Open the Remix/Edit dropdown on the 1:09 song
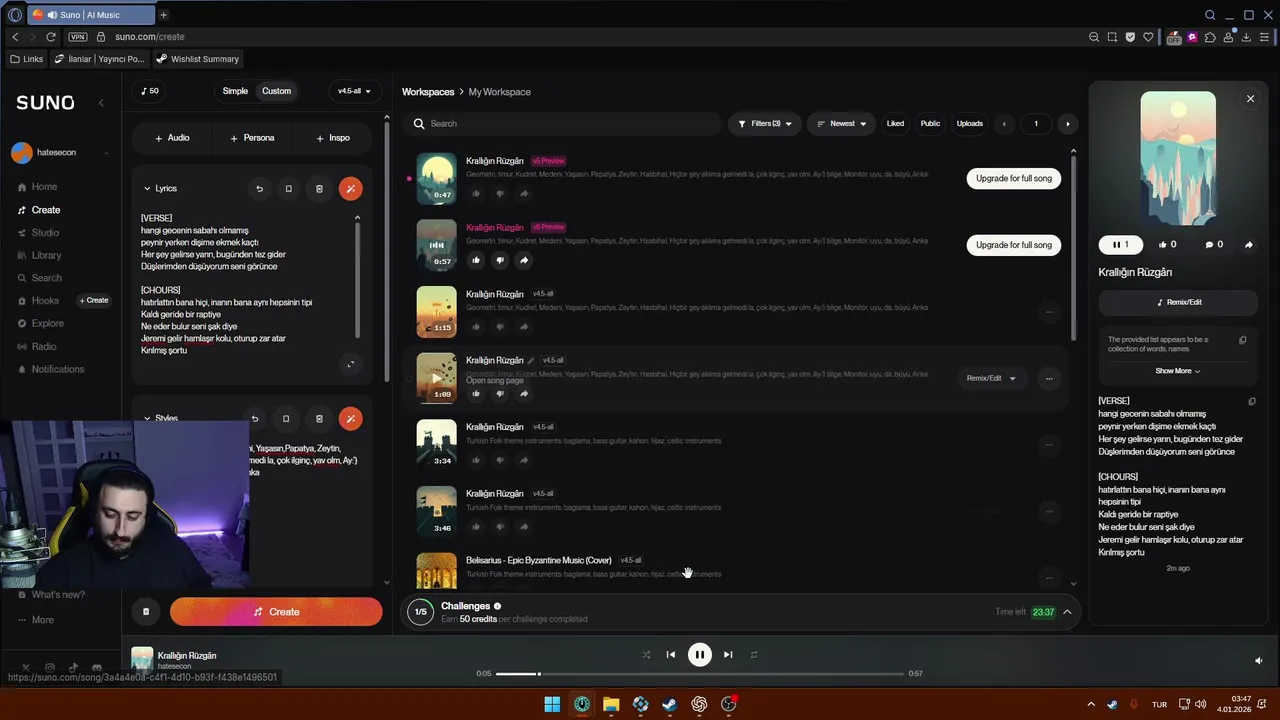This screenshot has height=720, width=1280. [x=991, y=378]
